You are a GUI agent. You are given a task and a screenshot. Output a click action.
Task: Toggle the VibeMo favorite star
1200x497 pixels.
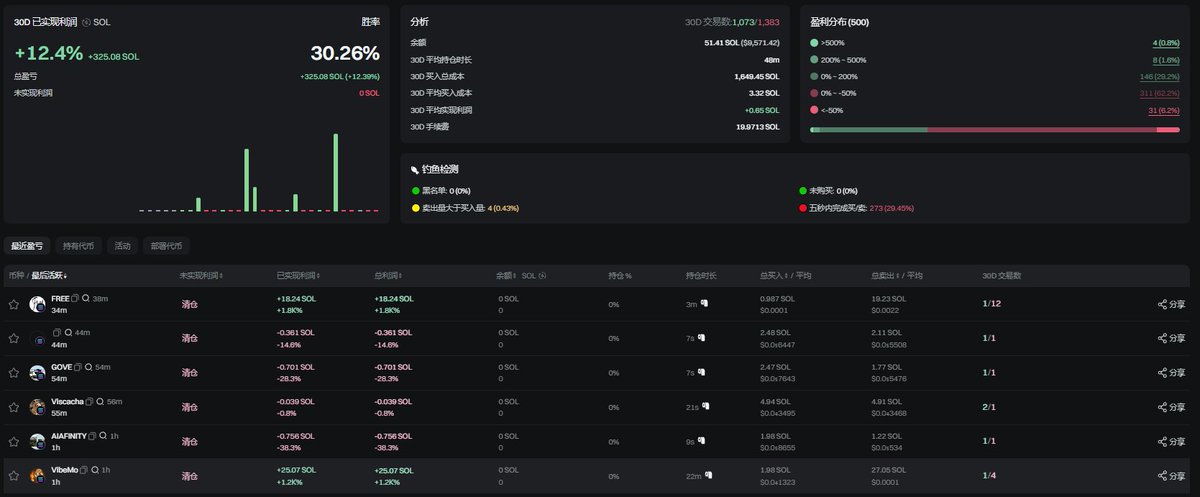click(x=15, y=476)
